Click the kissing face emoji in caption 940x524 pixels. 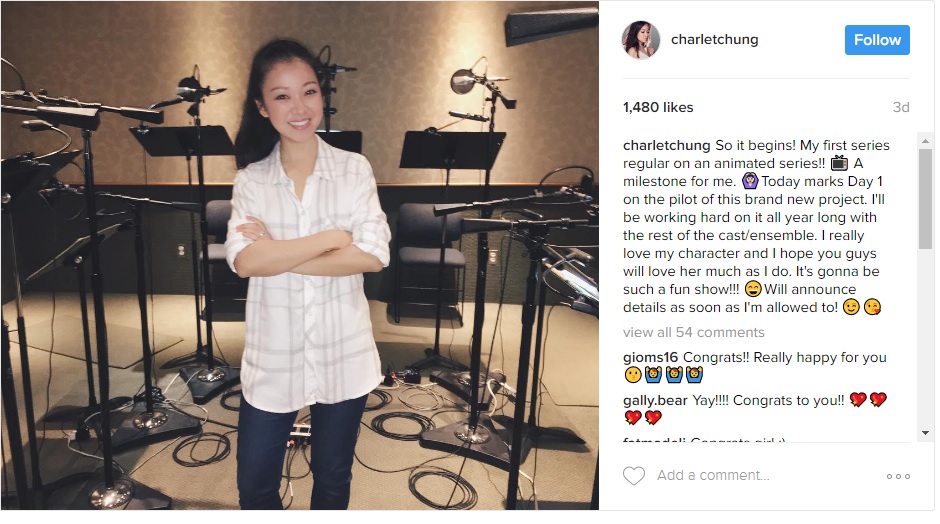point(872,307)
